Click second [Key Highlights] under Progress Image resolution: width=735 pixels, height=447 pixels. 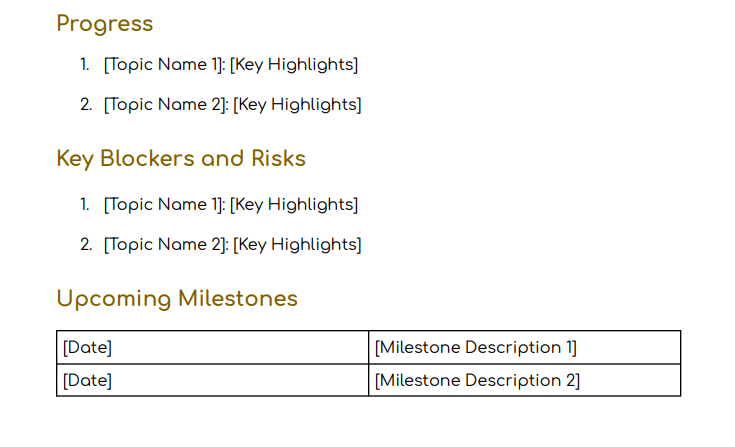pyautogui.click(x=297, y=105)
